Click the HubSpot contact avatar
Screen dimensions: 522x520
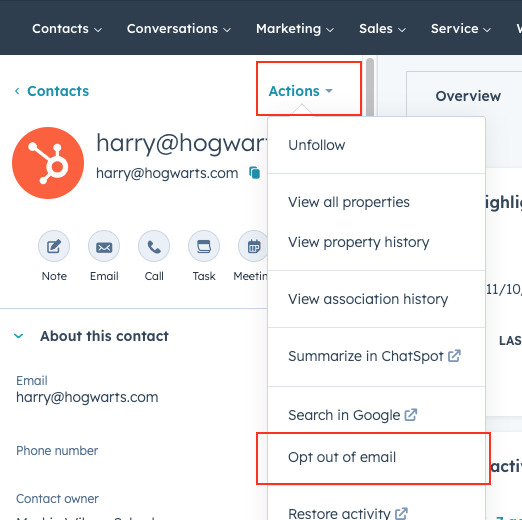pos(48,163)
